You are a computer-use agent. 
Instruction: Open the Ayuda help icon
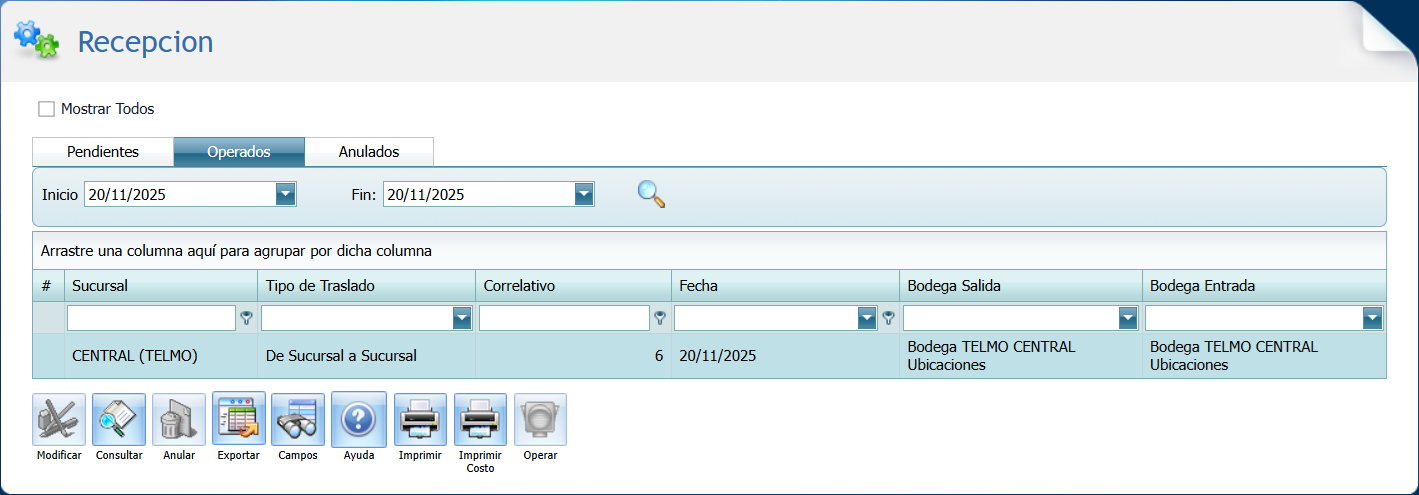click(x=359, y=419)
